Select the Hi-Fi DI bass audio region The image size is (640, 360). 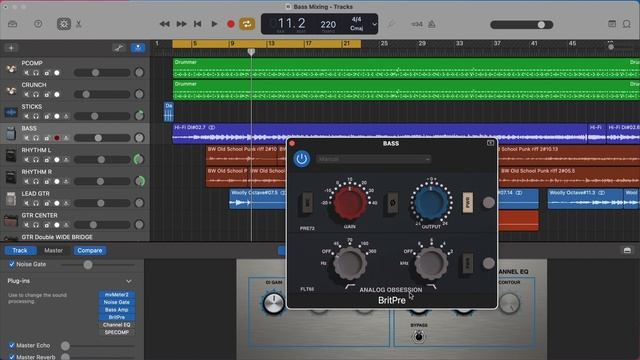(380, 133)
